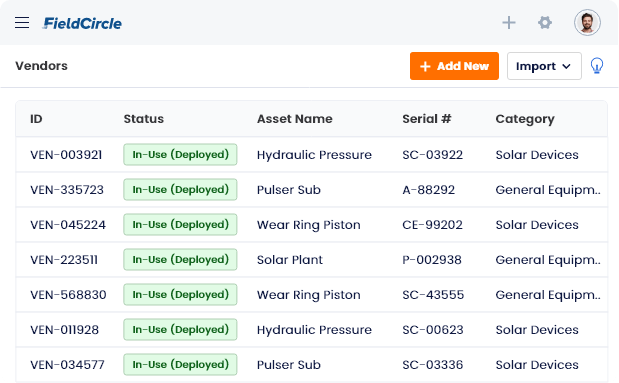Click Wear Ring Piston in VEN-045224 row
This screenshot has width=619, height=383.
click(309, 225)
